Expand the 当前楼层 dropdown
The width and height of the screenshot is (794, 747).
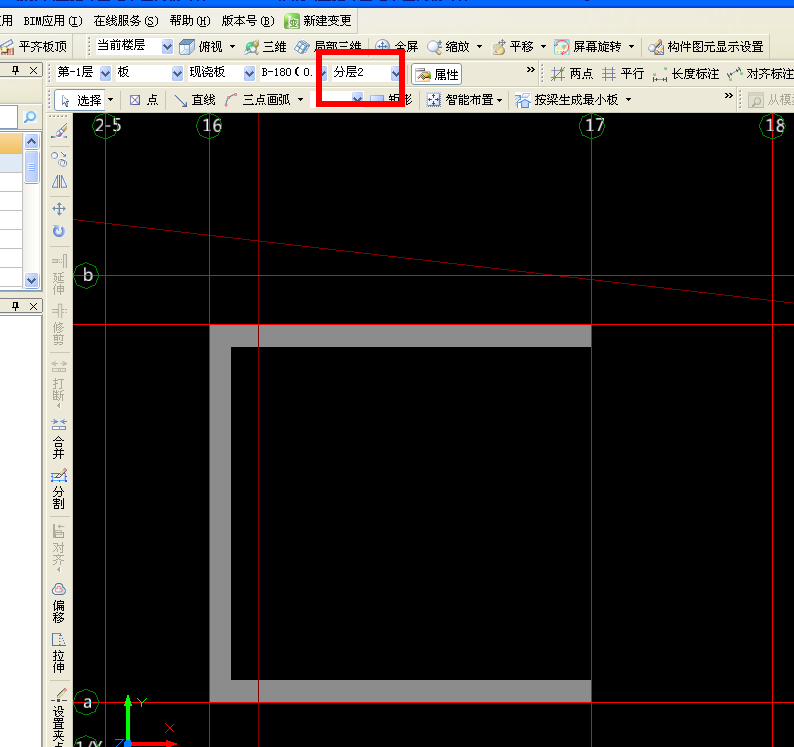[167, 47]
